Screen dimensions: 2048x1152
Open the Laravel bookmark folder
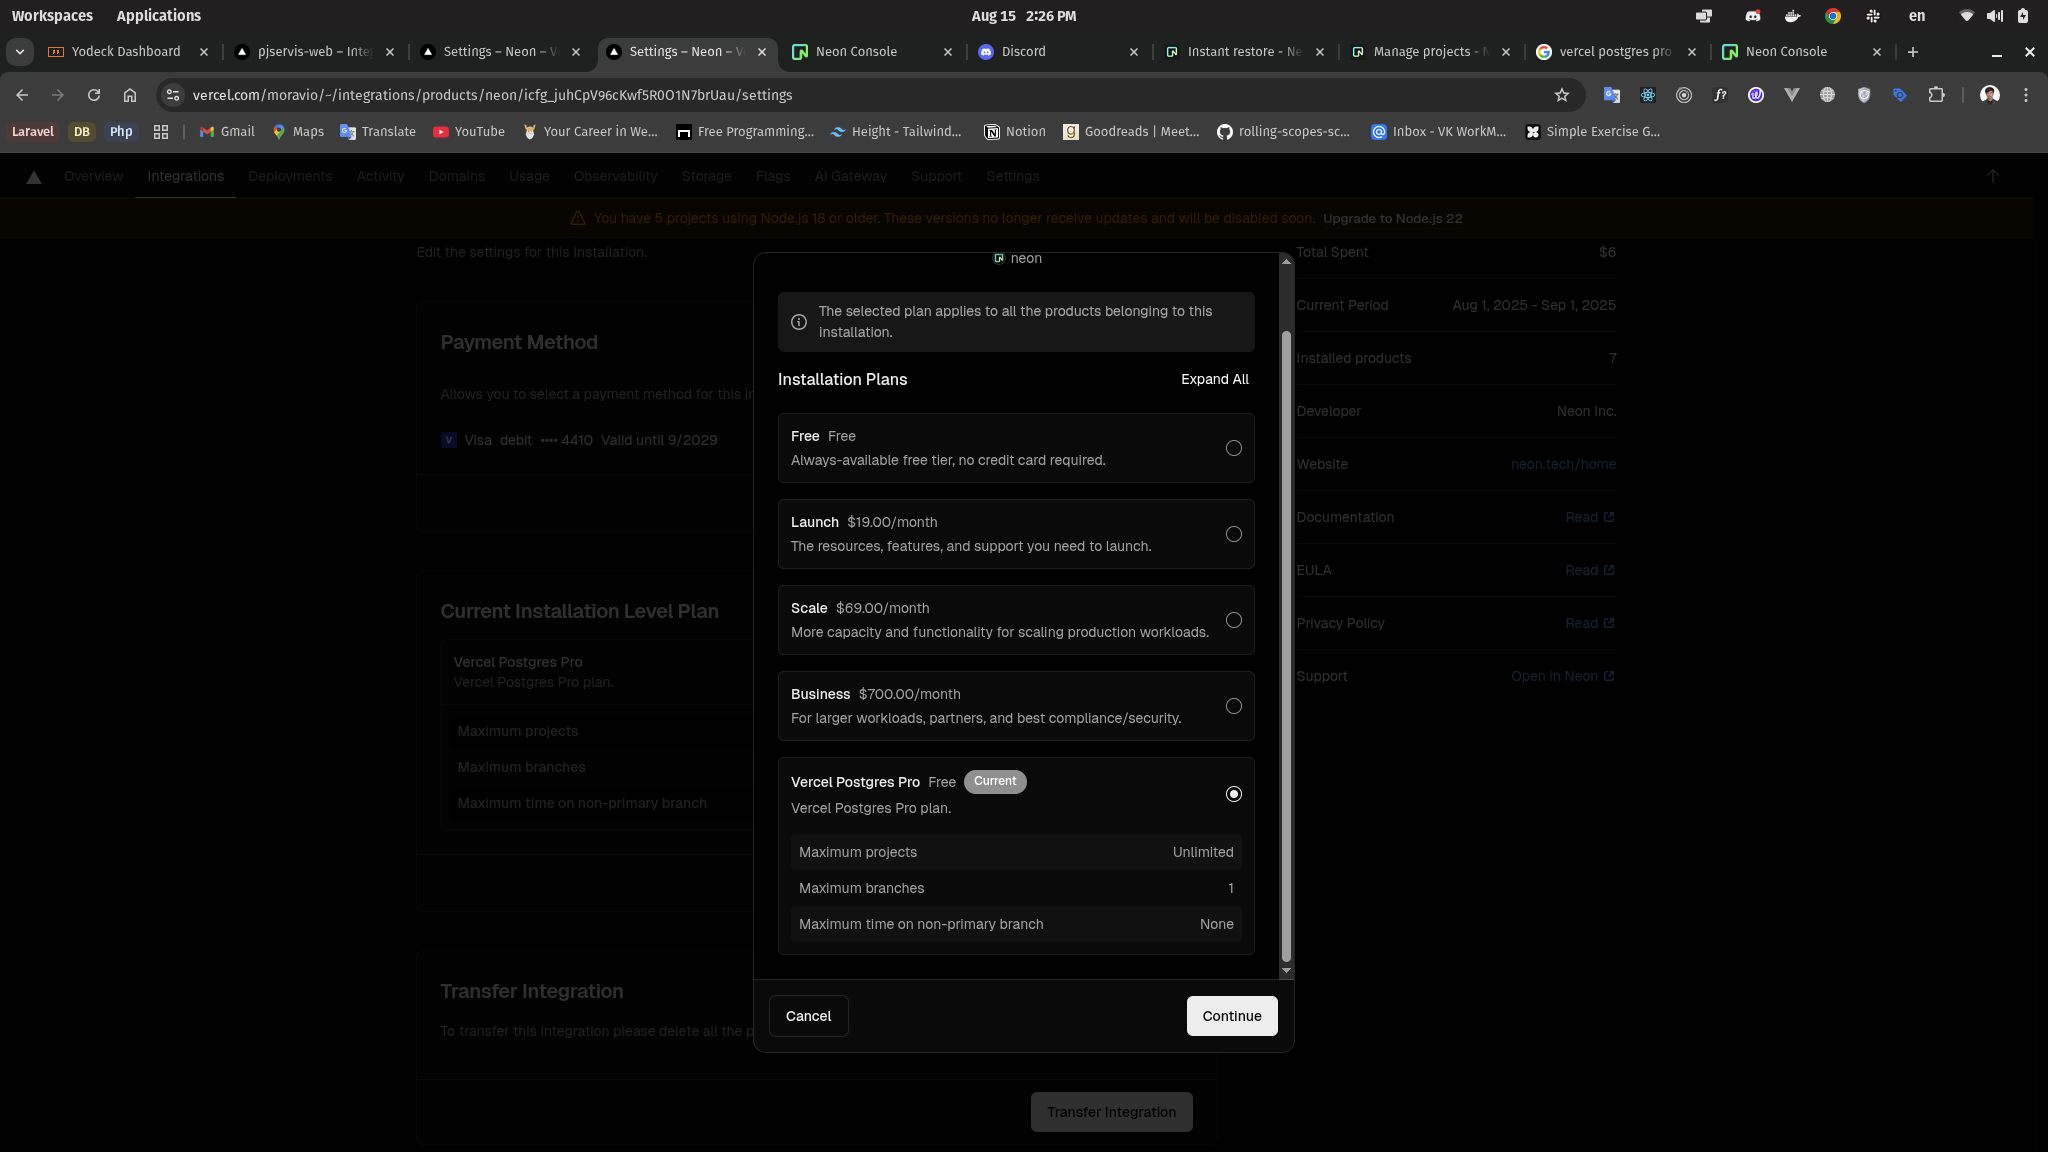point(33,131)
